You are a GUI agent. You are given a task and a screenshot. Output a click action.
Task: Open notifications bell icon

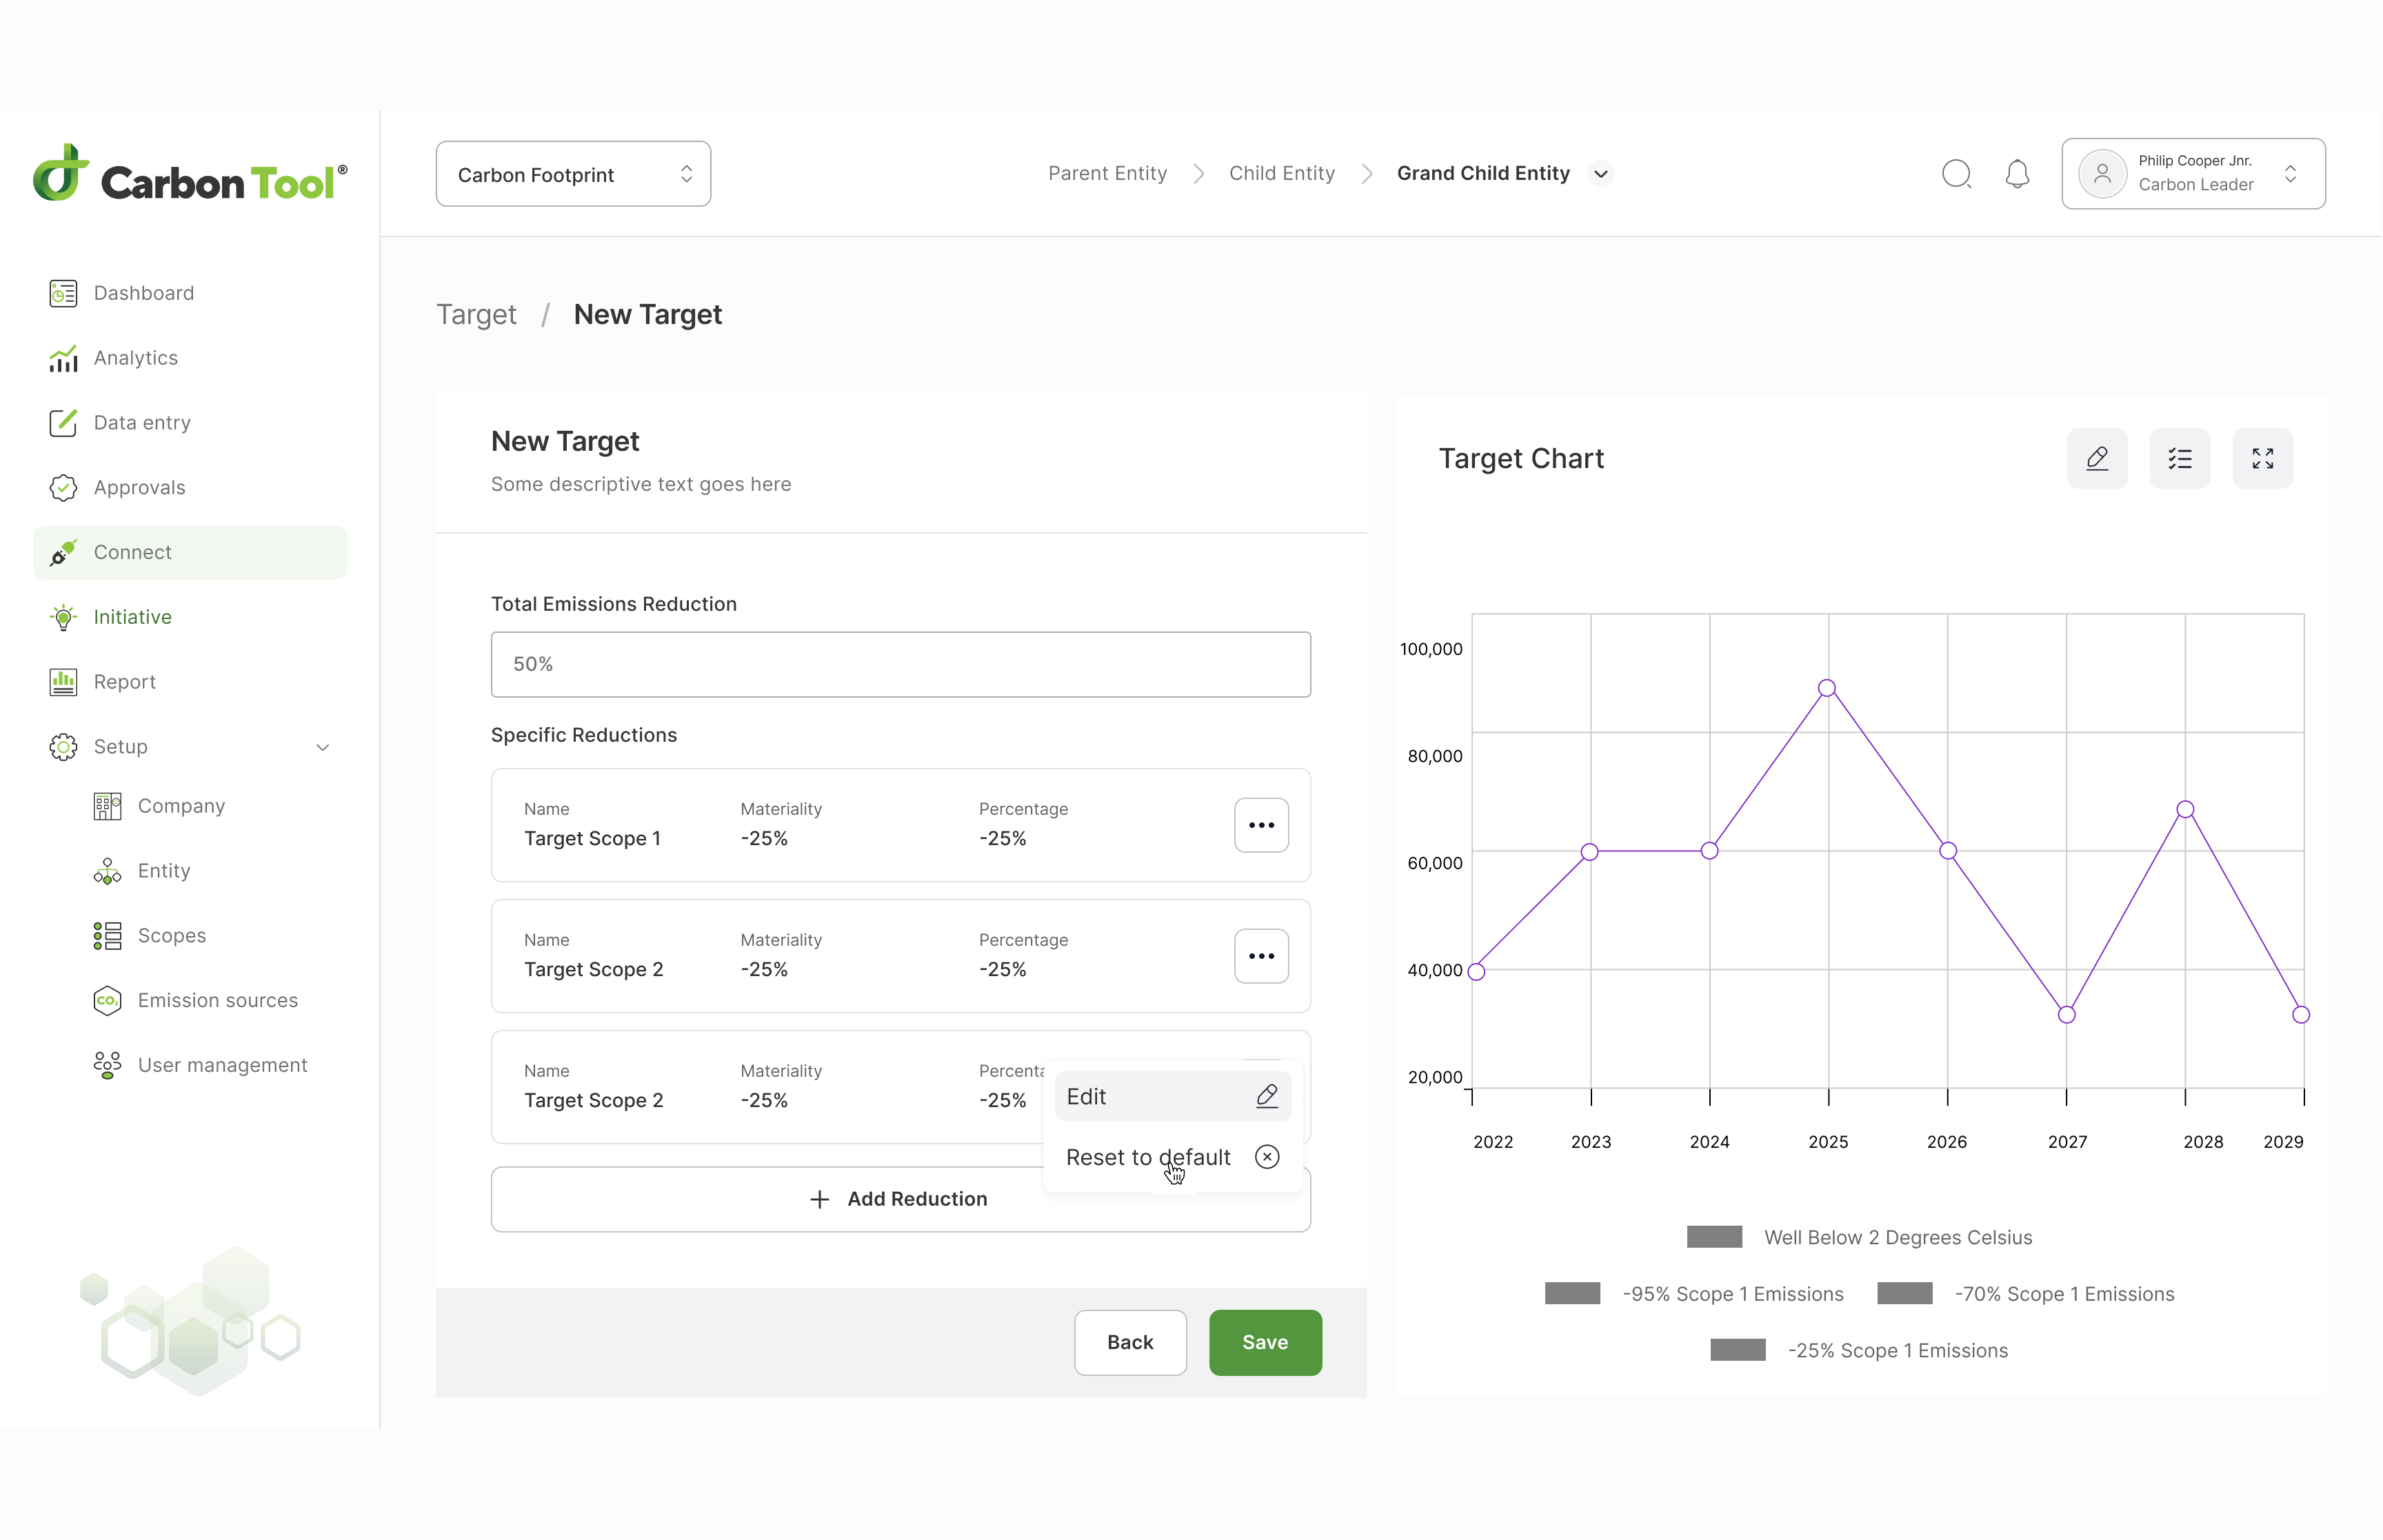(x=2018, y=174)
